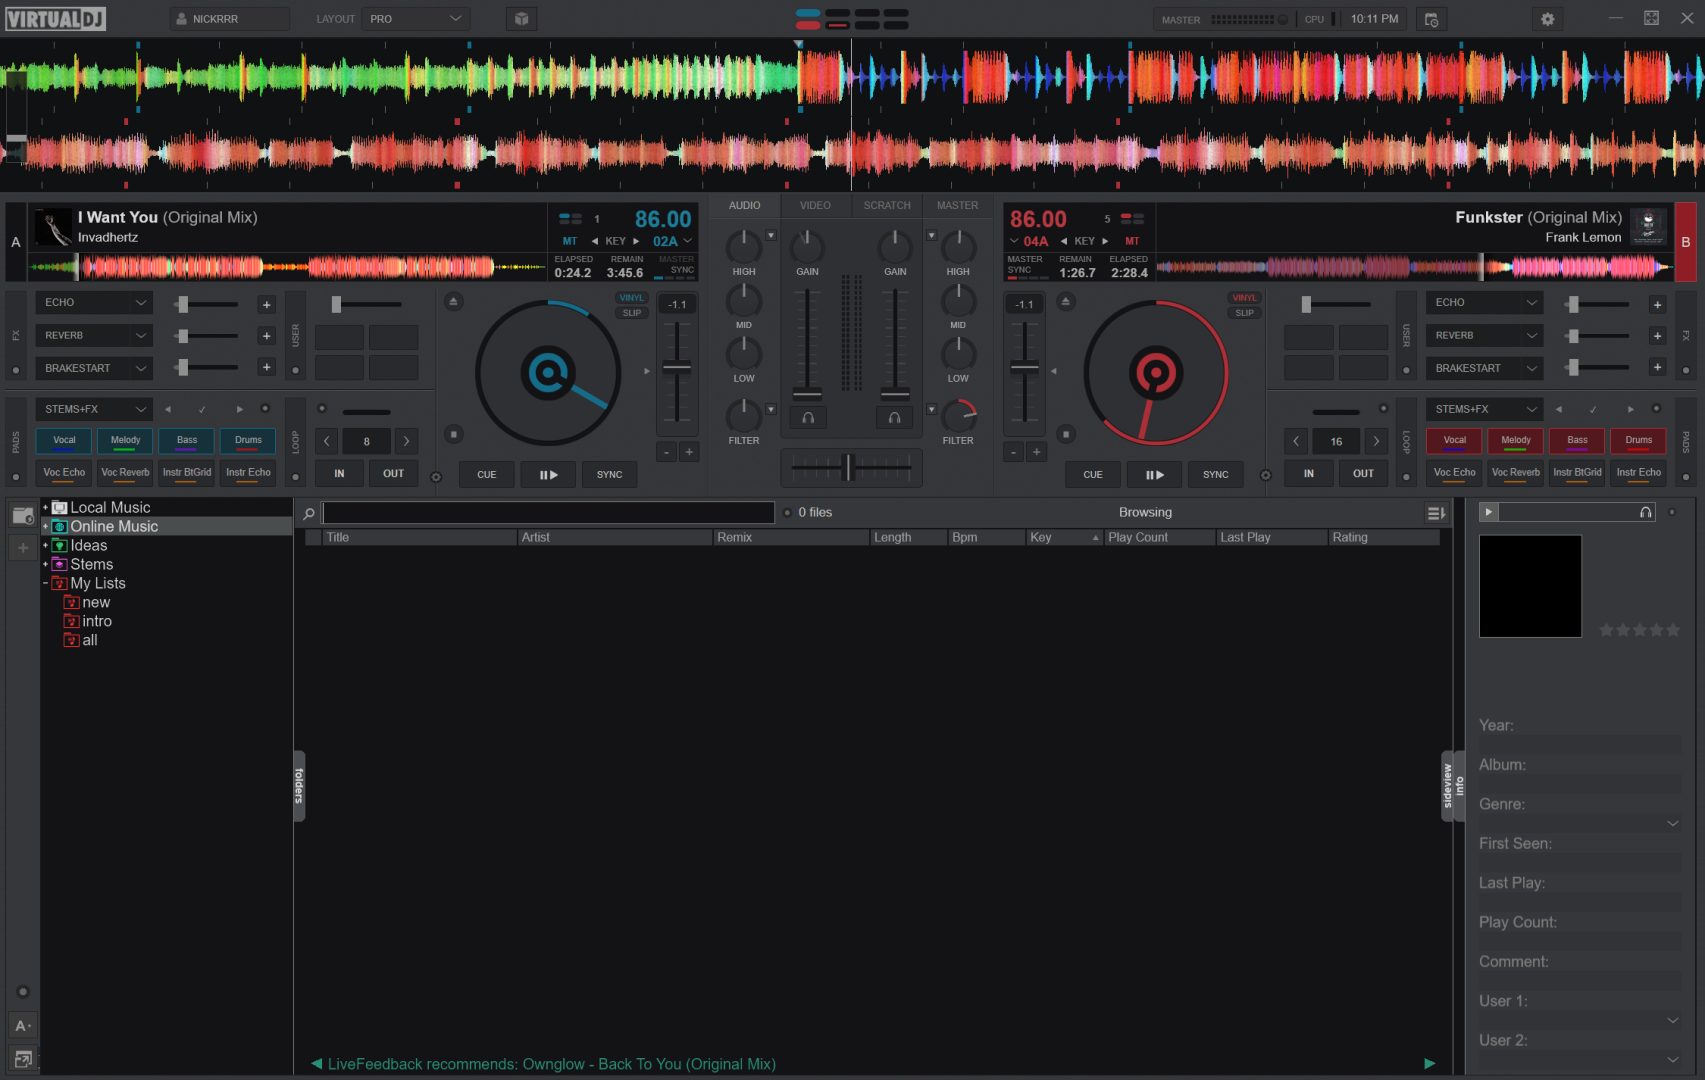Click deck B CUE button

[x=1093, y=474]
